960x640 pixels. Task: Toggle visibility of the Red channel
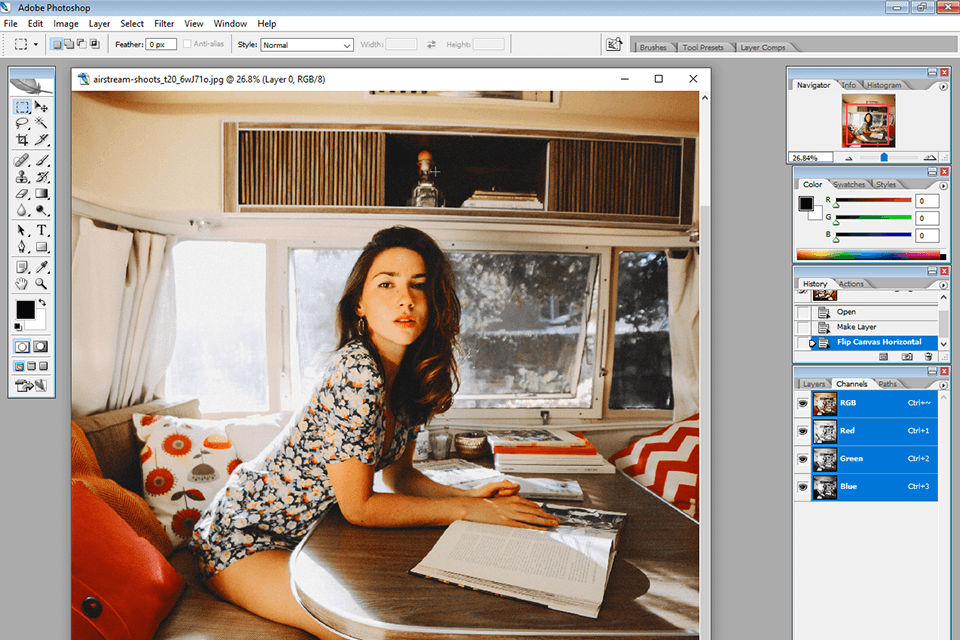coord(803,431)
